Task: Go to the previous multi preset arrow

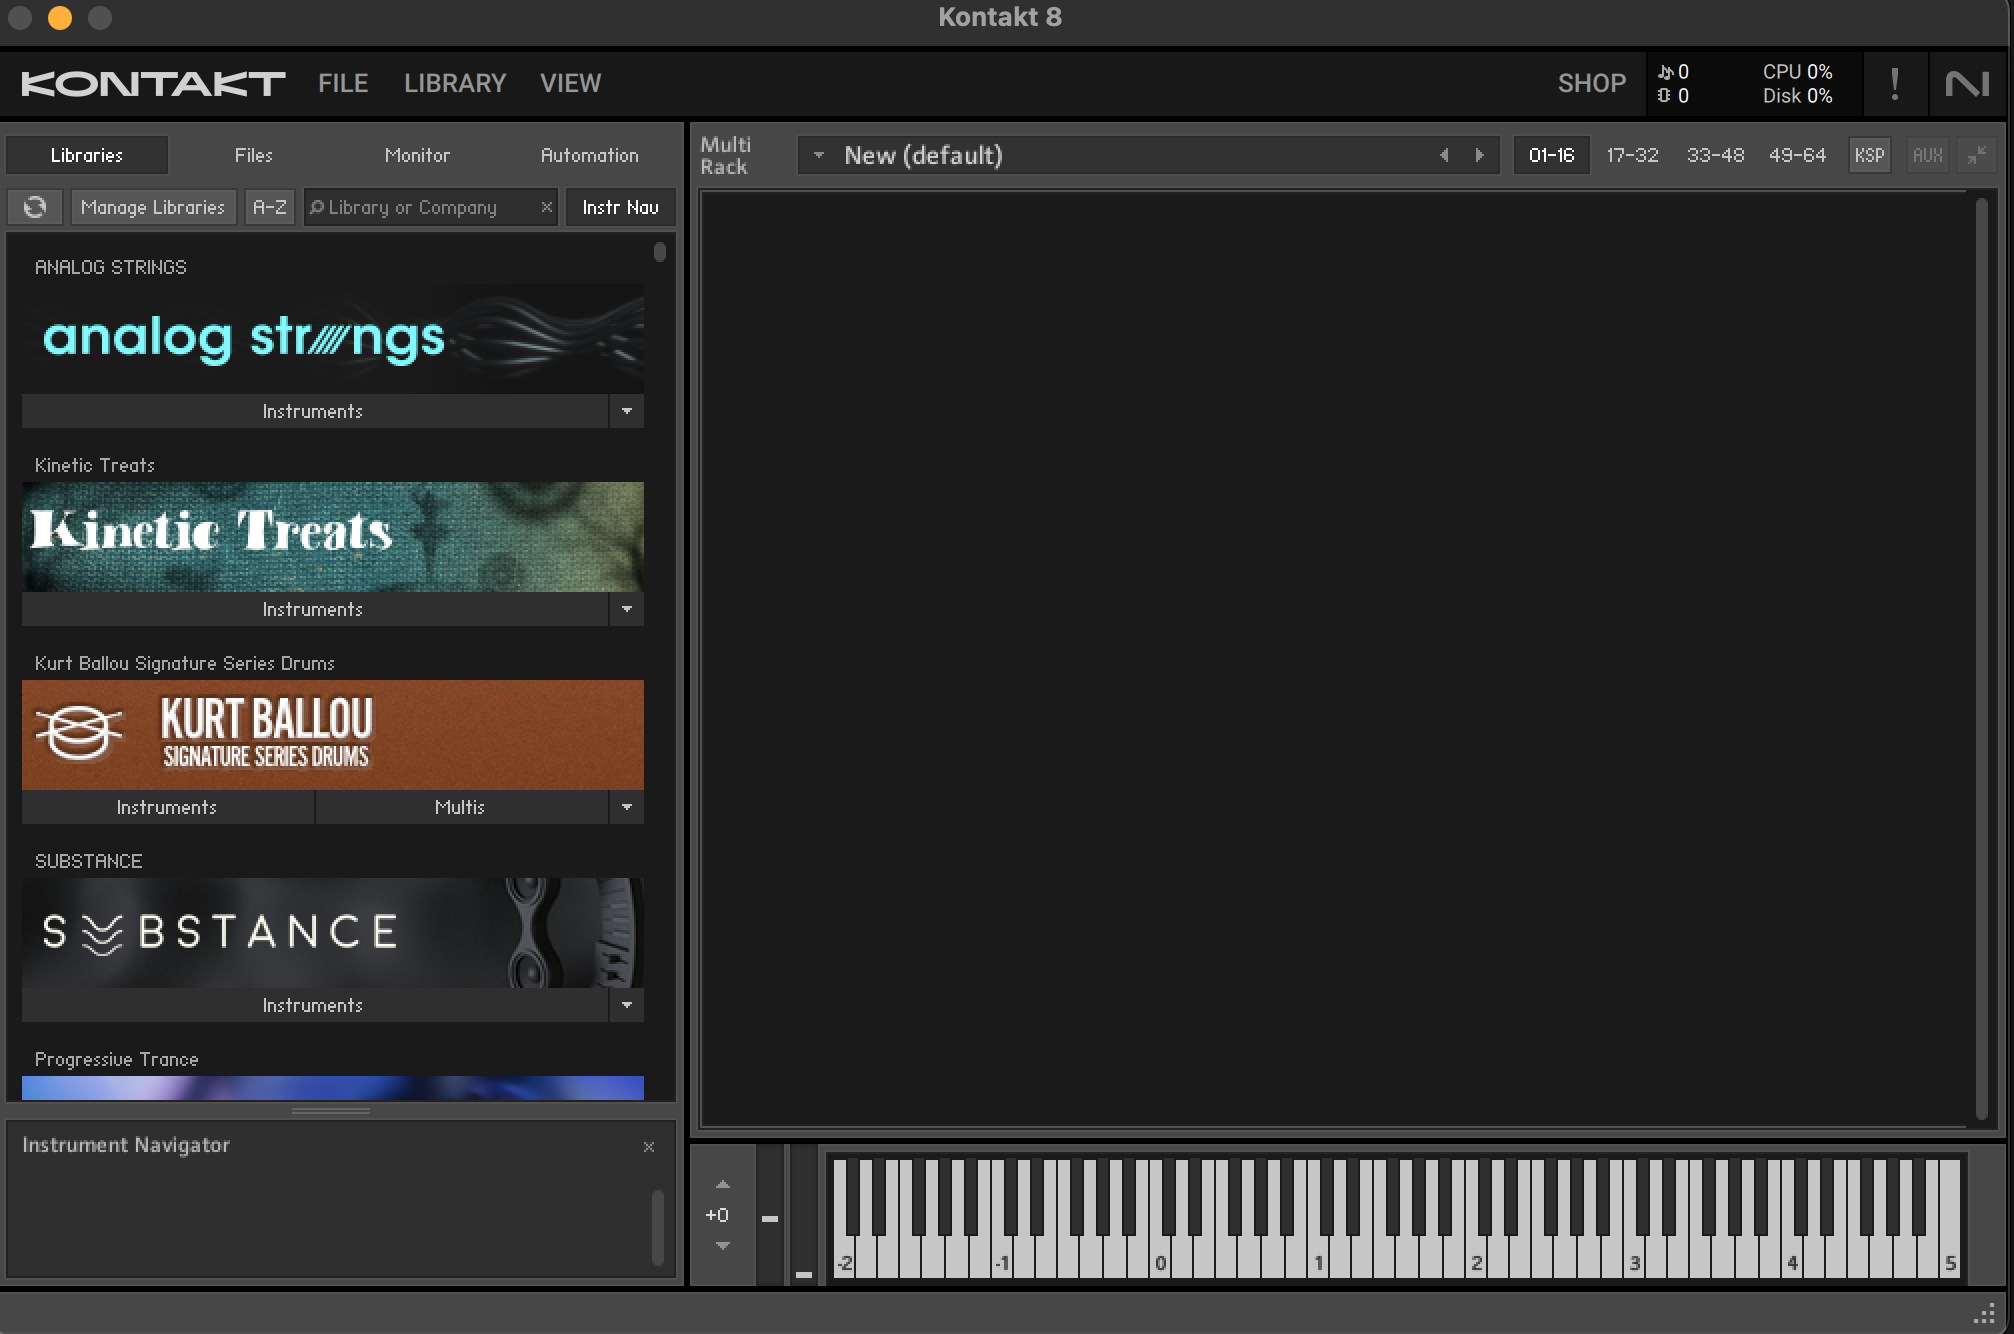Action: point(1444,155)
